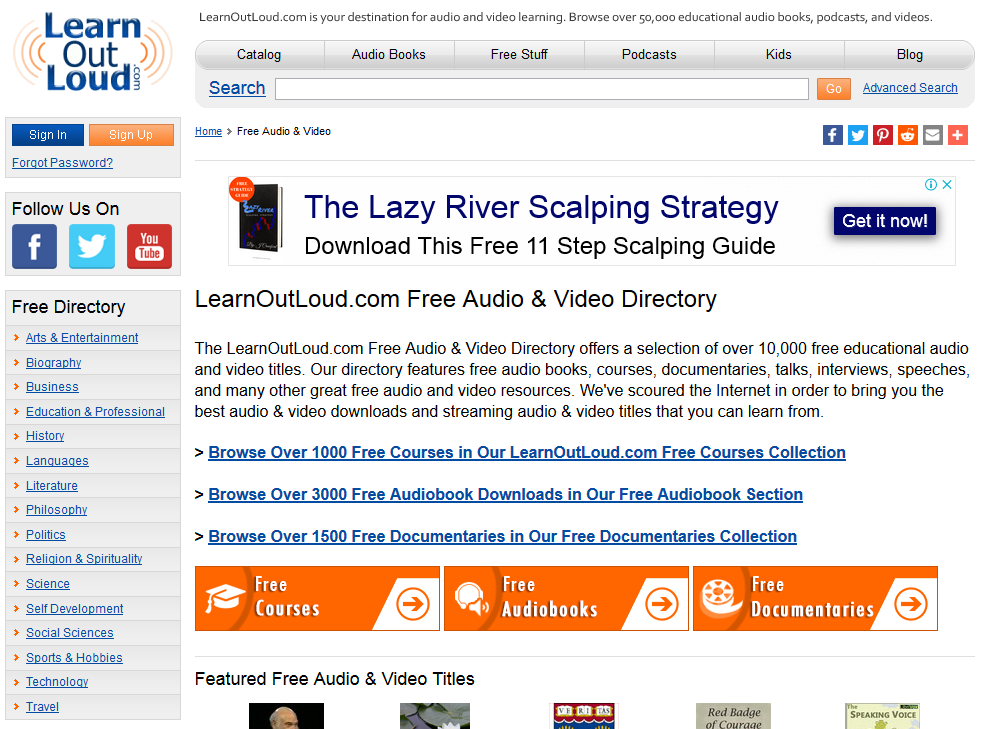The height and width of the screenshot is (729, 985).
Task: Share page via email envelope icon
Action: point(933,134)
